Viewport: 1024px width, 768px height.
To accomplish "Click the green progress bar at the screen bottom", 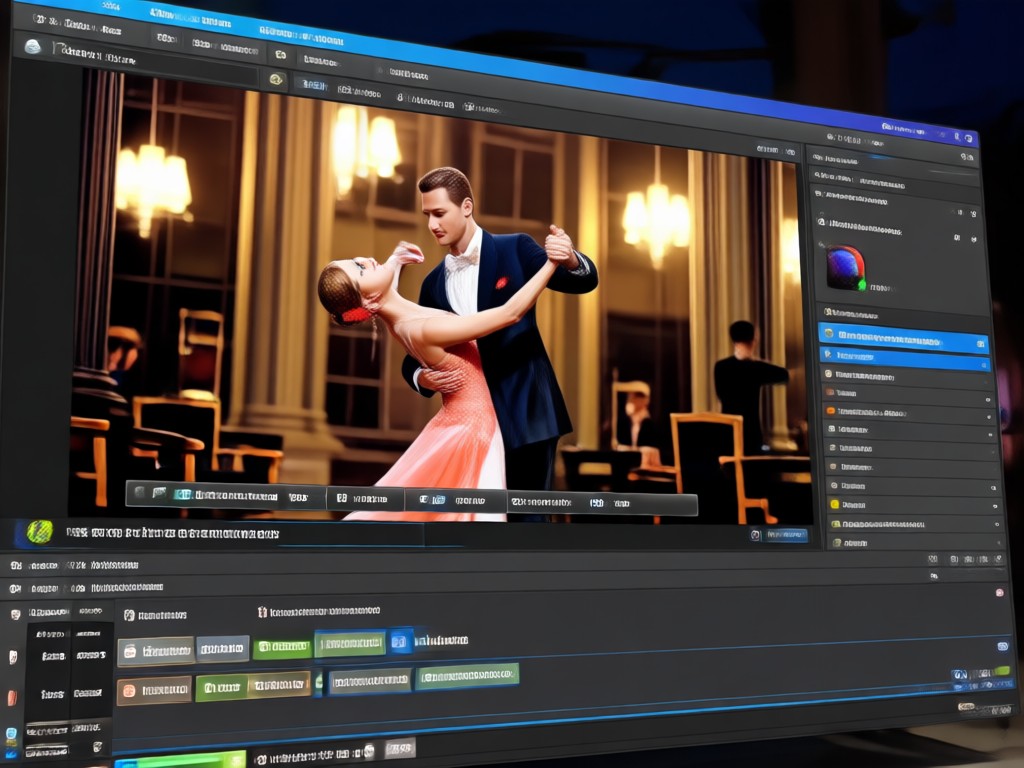I will tap(180, 760).
